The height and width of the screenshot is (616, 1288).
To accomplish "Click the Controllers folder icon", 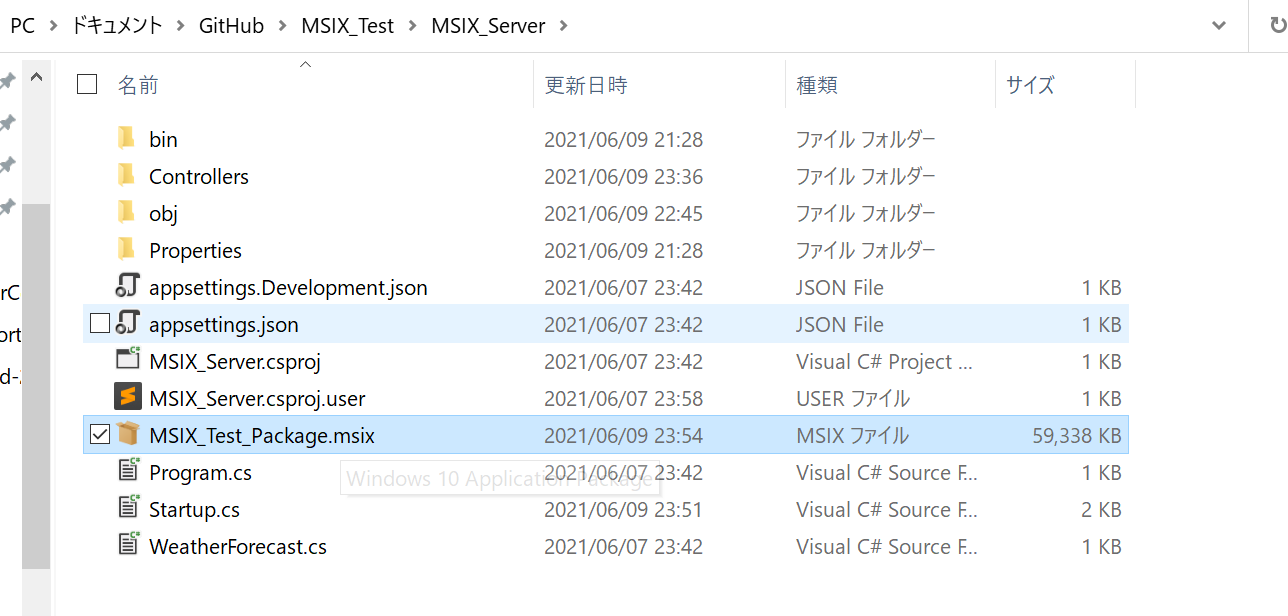I will click(126, 175).
